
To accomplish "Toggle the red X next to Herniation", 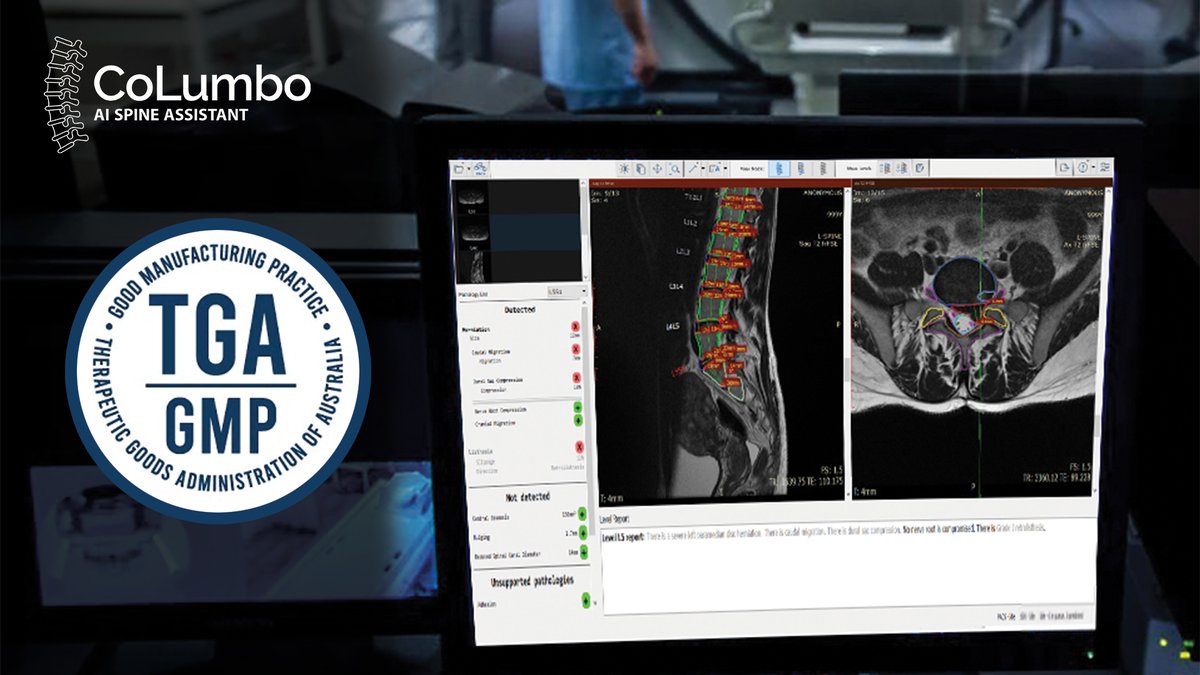I will 575,326.
